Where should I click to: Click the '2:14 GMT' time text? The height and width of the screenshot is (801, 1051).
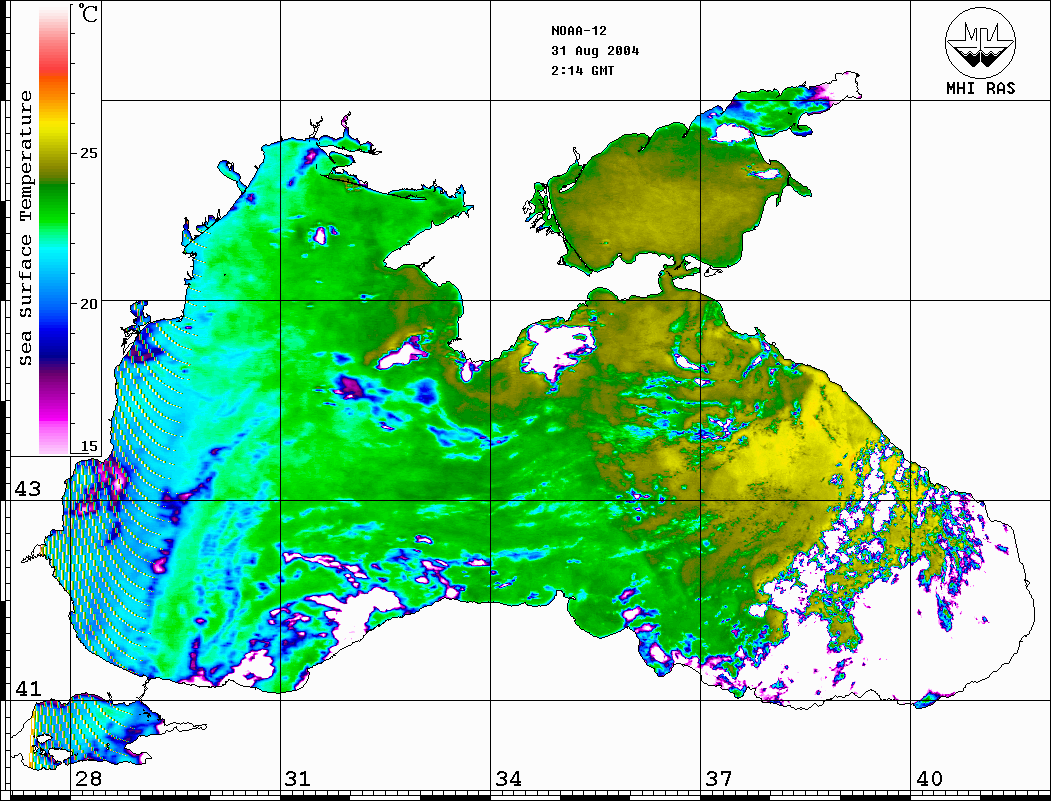click(x=582, y=70)
